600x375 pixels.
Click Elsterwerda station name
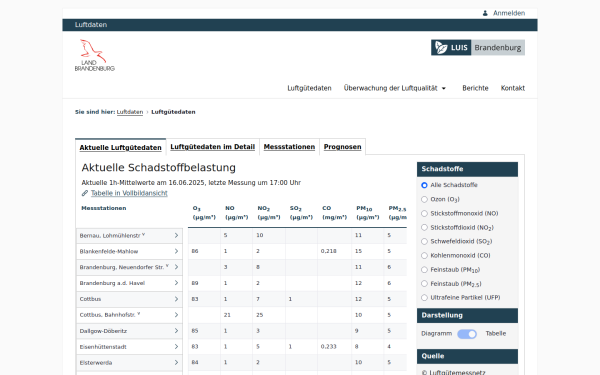pos(96,363)
